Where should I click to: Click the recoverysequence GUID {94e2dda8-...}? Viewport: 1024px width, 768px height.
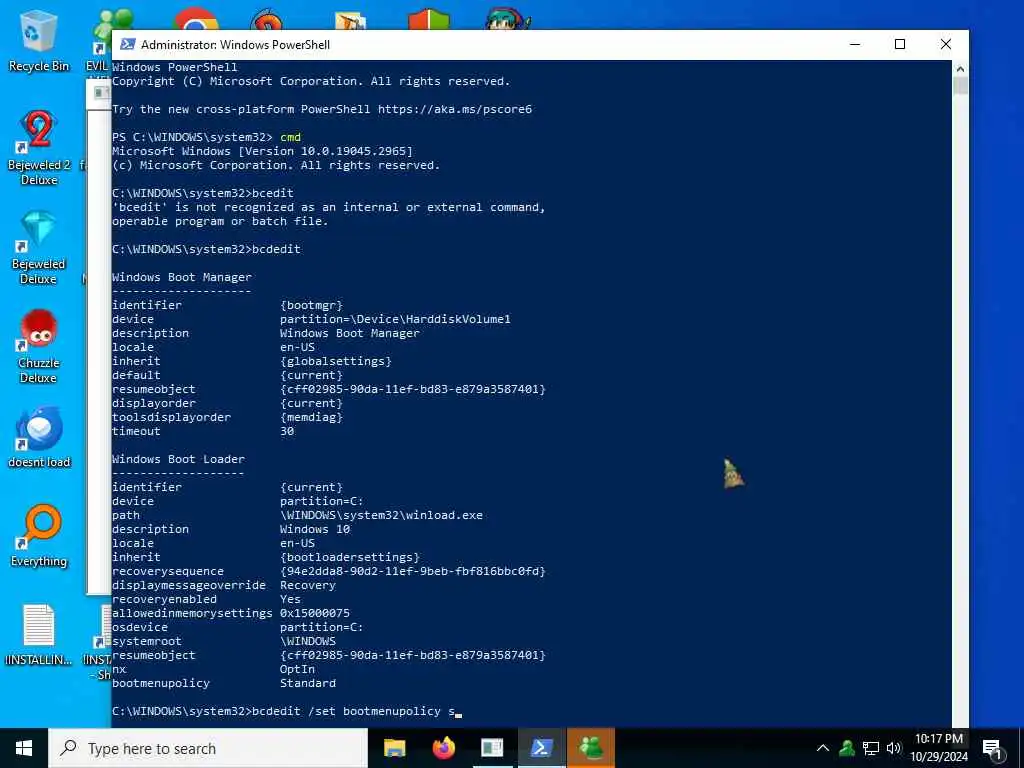[413, 571]
